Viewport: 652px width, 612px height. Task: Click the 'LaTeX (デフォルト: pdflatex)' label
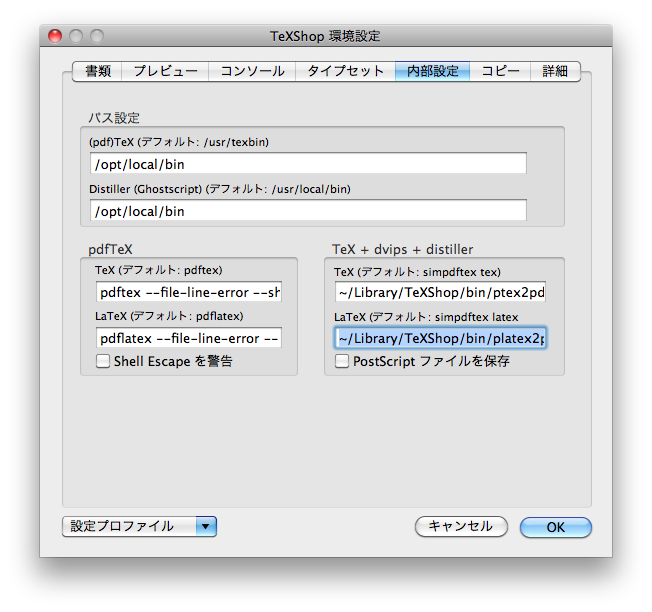[169, 316]
